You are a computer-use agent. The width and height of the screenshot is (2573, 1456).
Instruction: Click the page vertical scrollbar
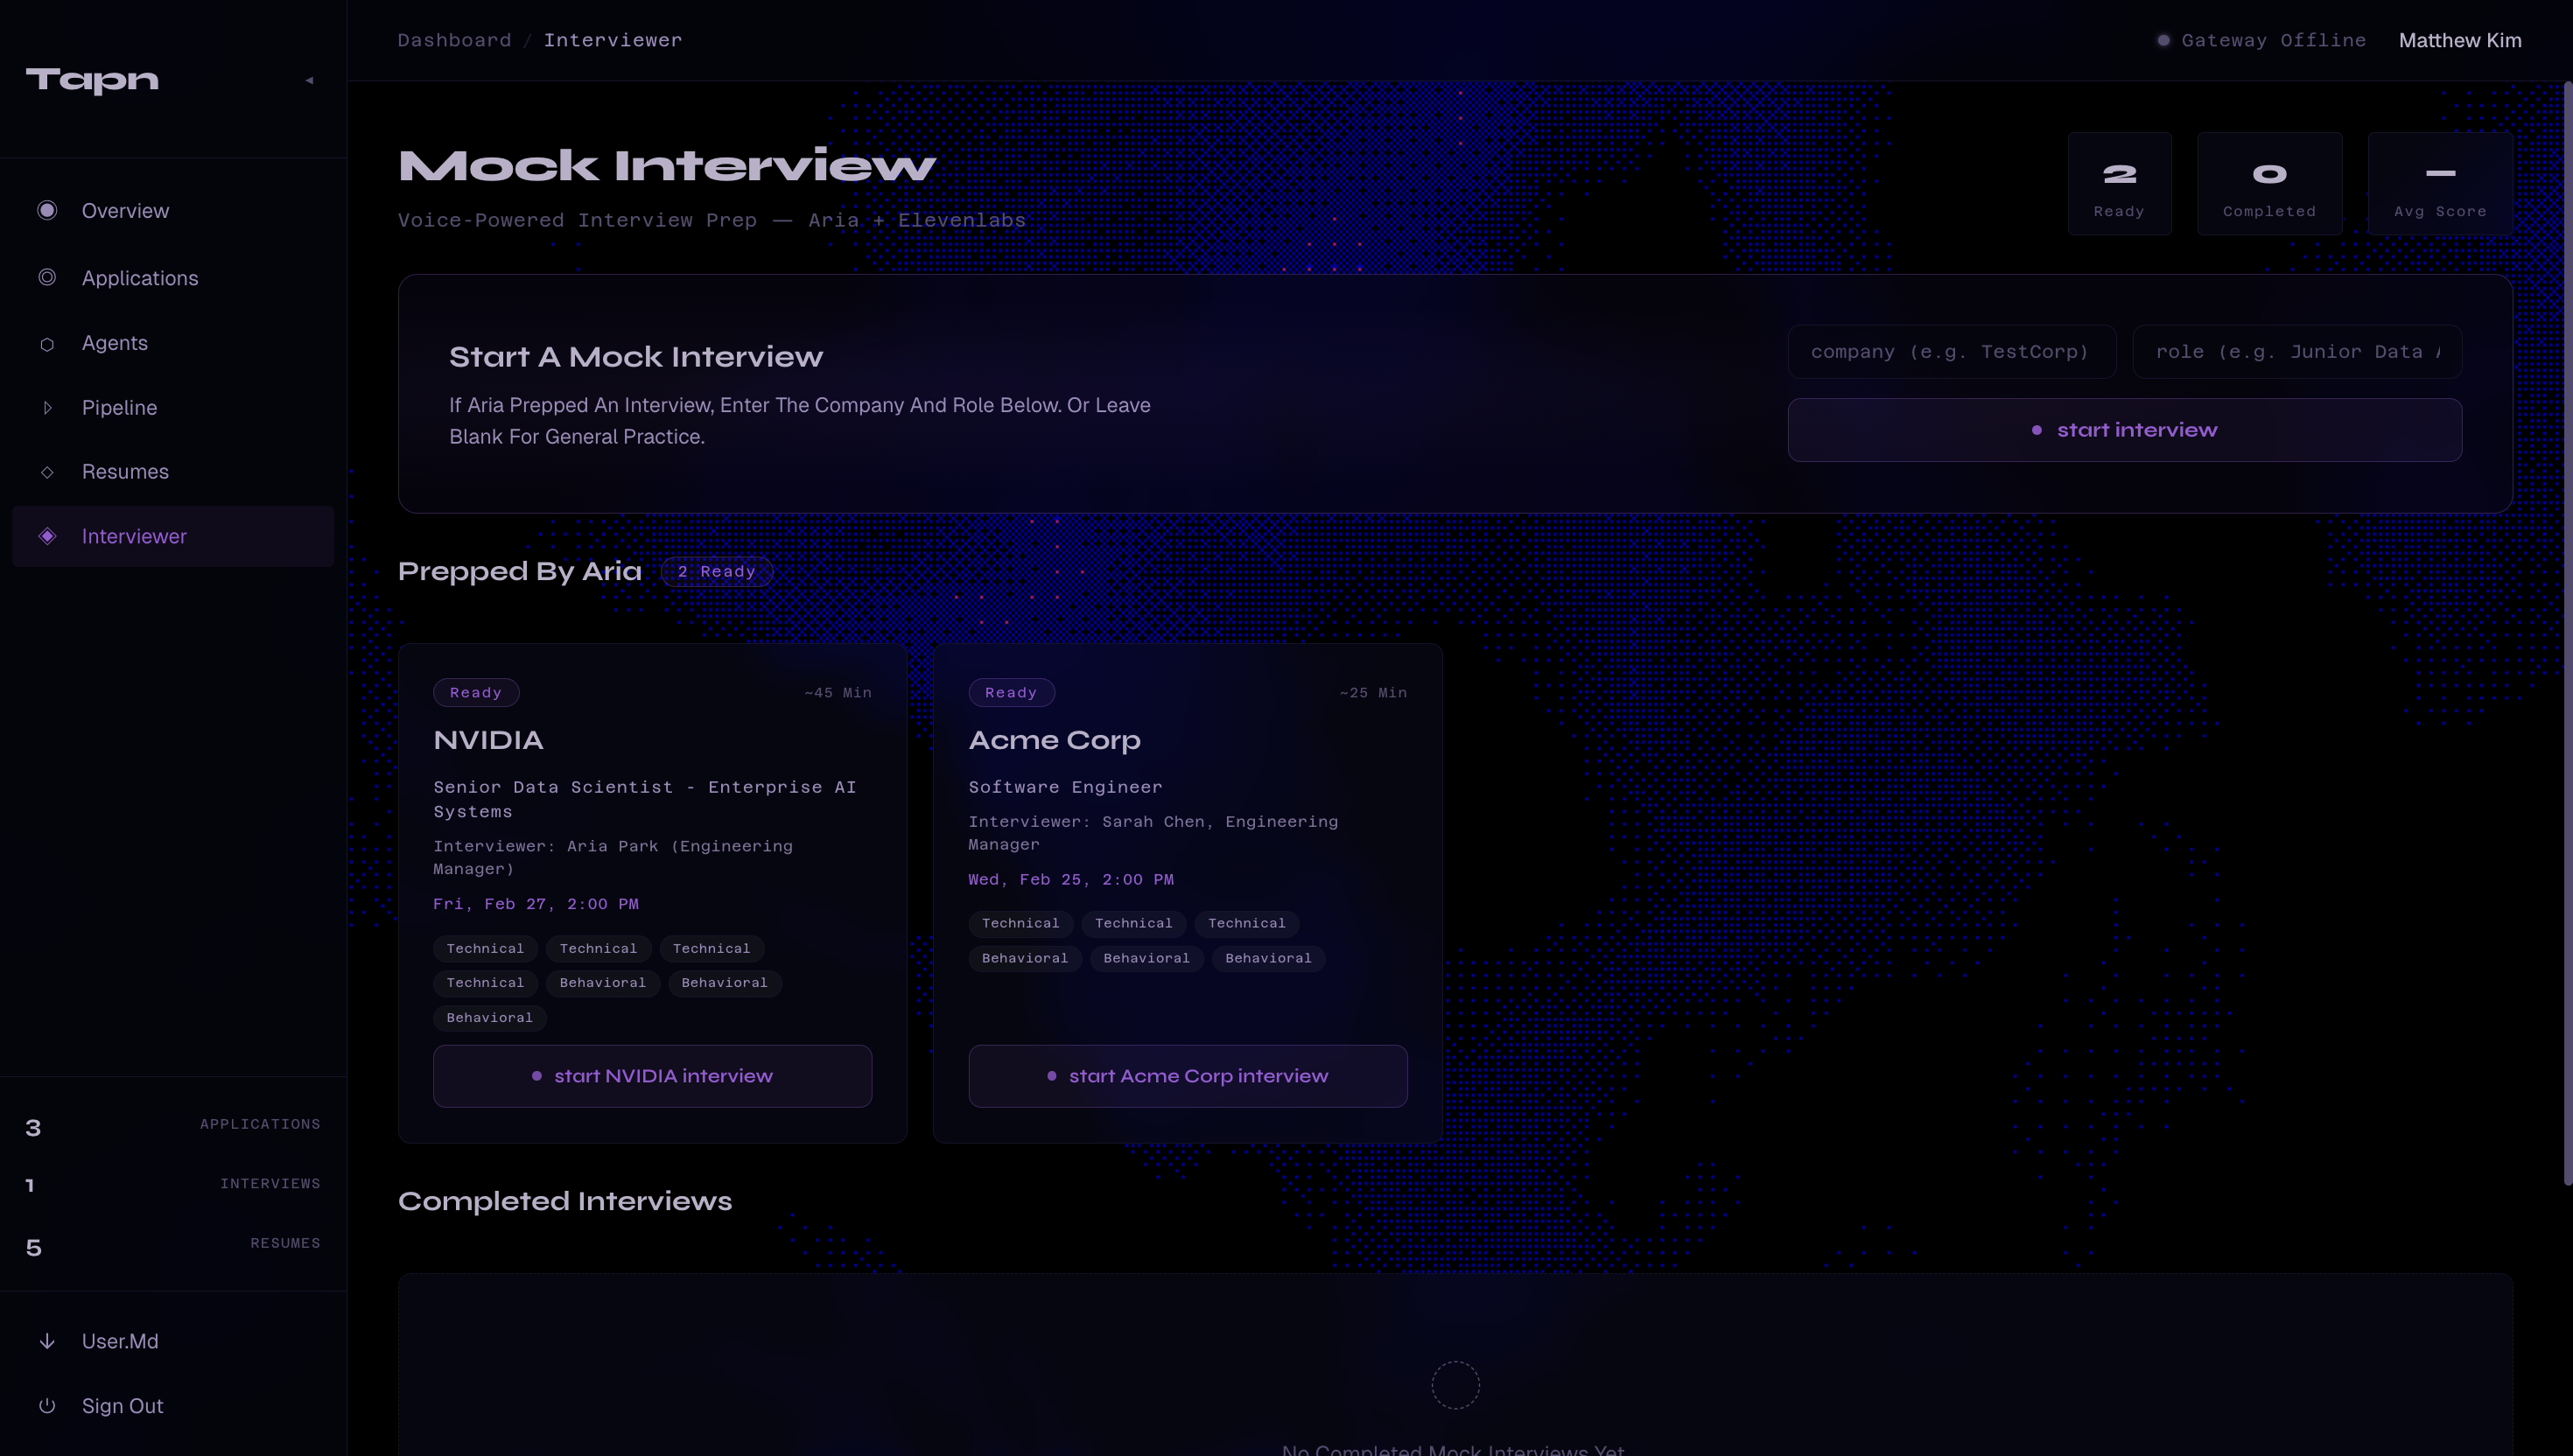coord(2567,634)
